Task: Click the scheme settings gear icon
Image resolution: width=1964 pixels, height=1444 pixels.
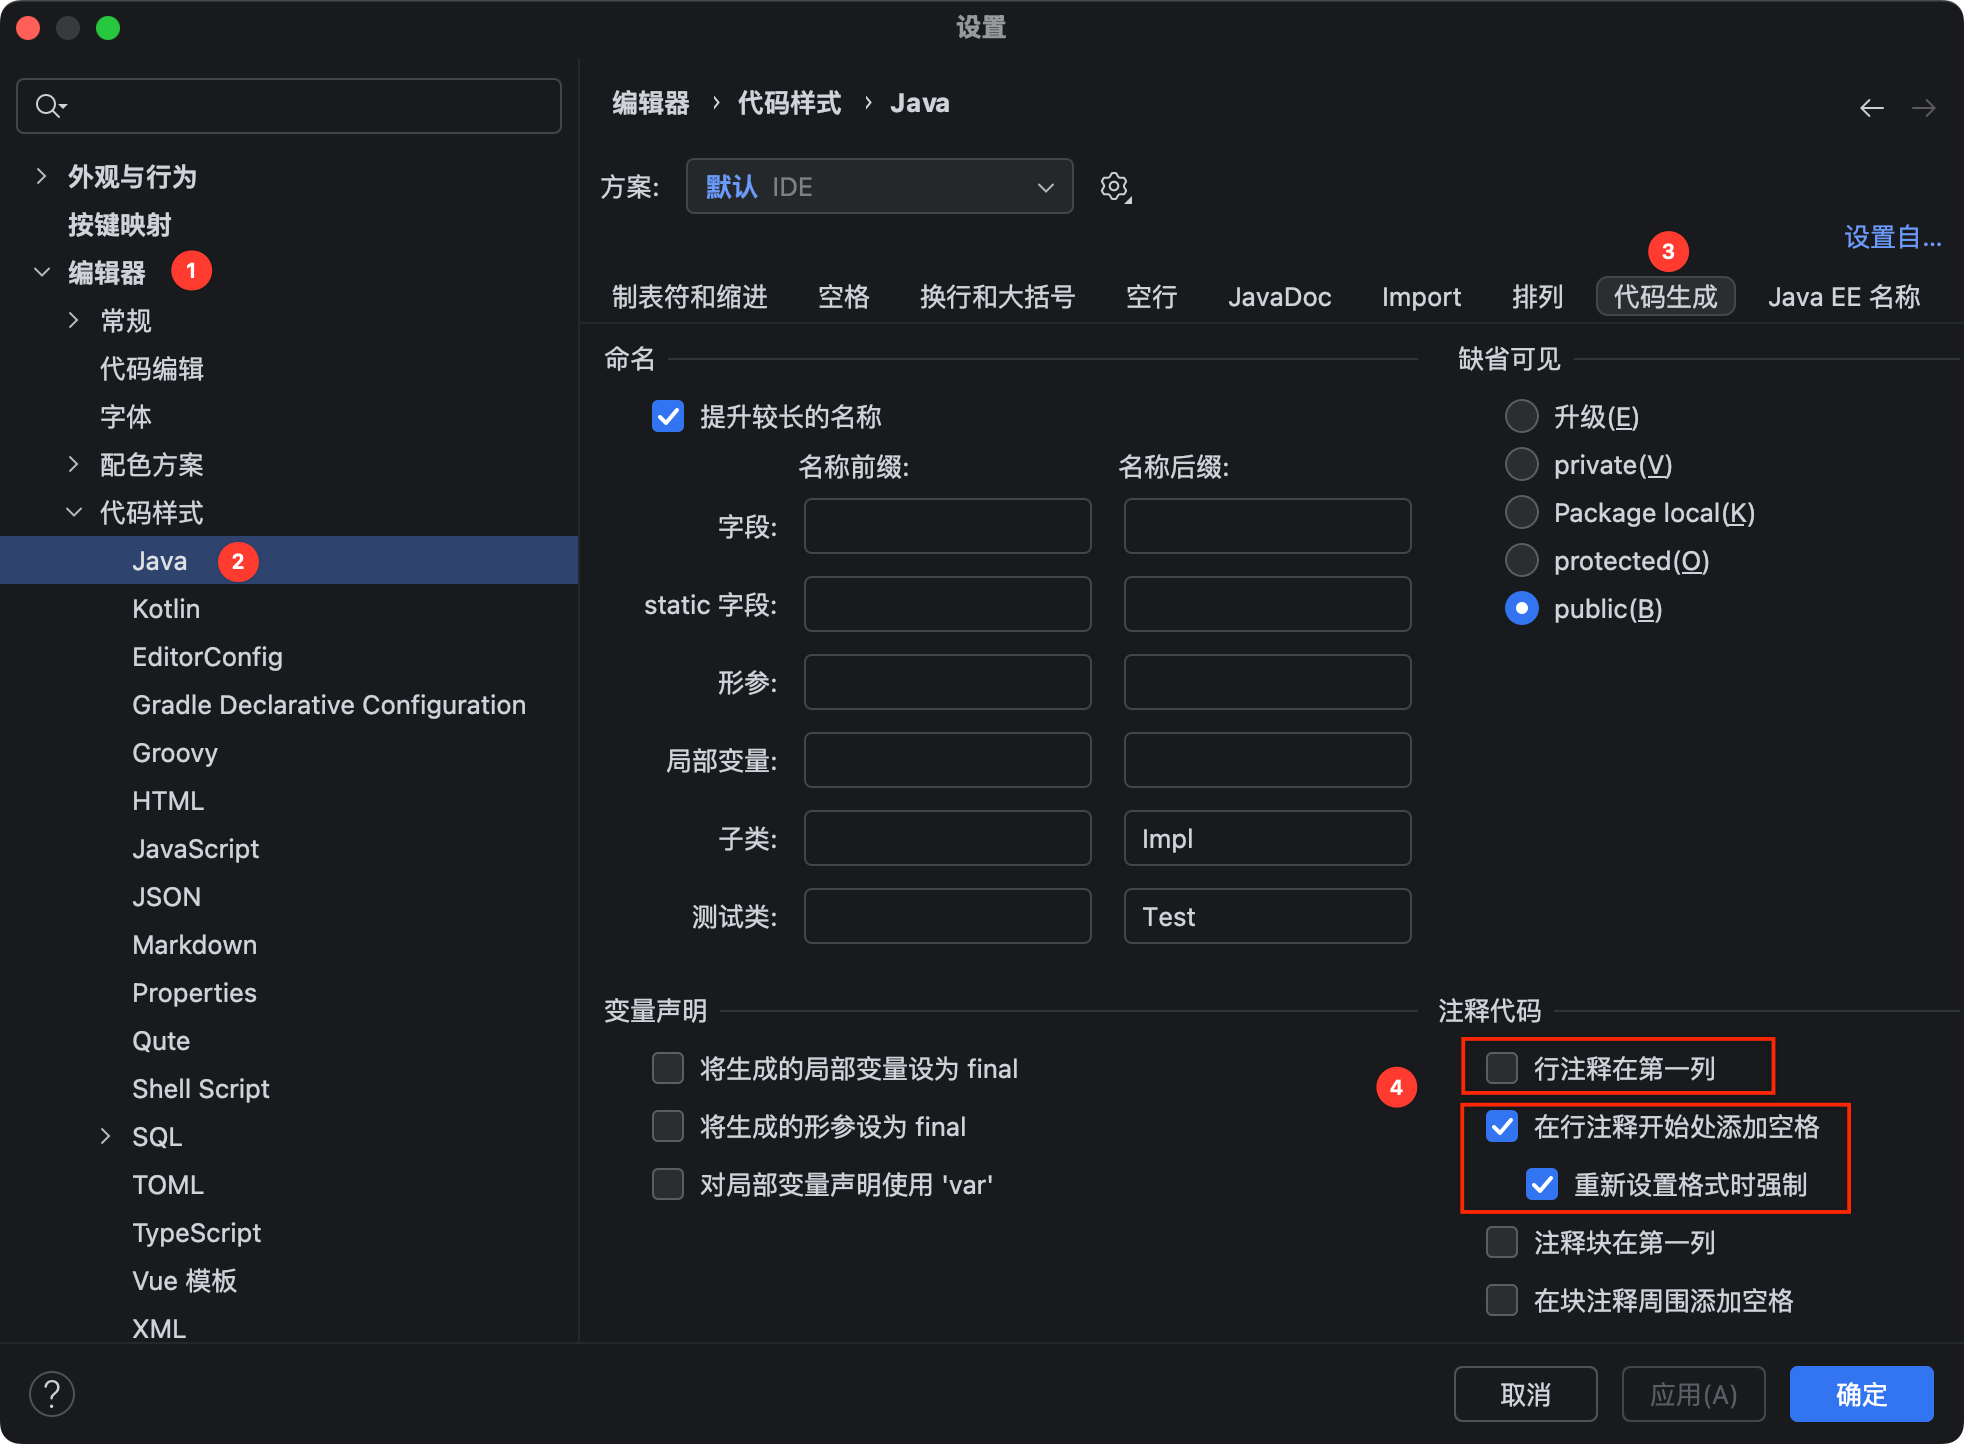Action: (1114, 187)
